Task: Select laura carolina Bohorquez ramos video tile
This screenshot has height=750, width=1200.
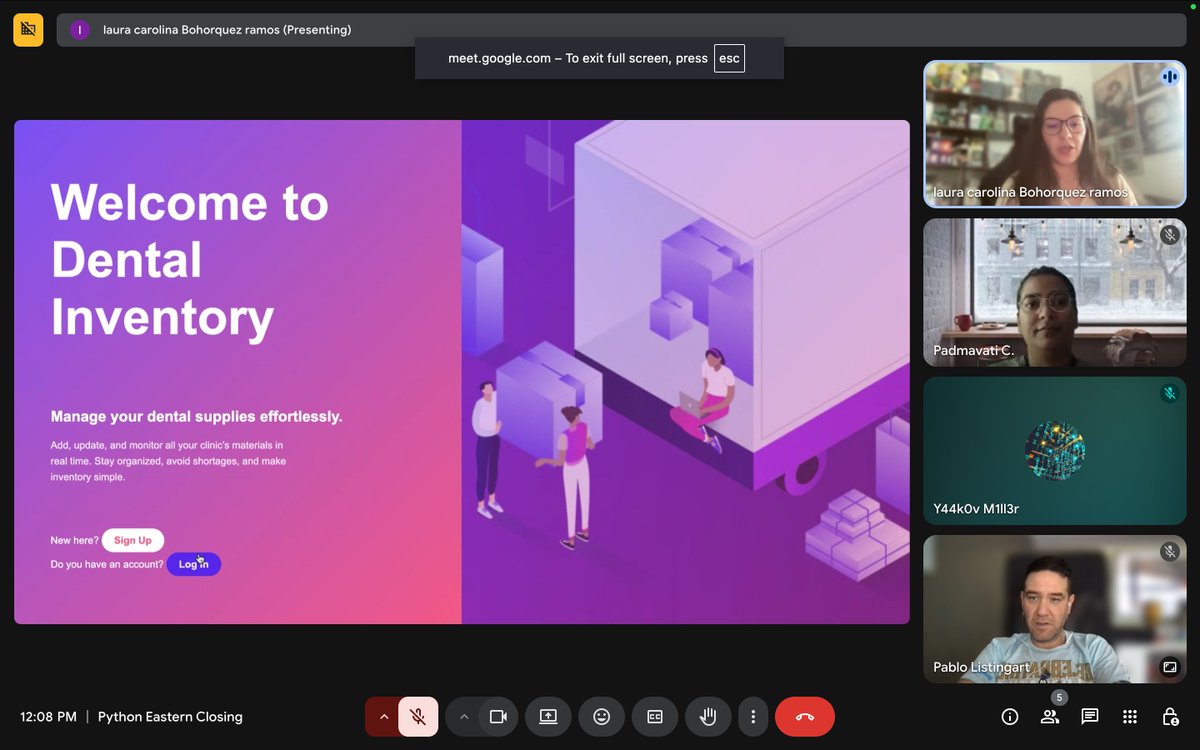Action: pos(1055,134)
